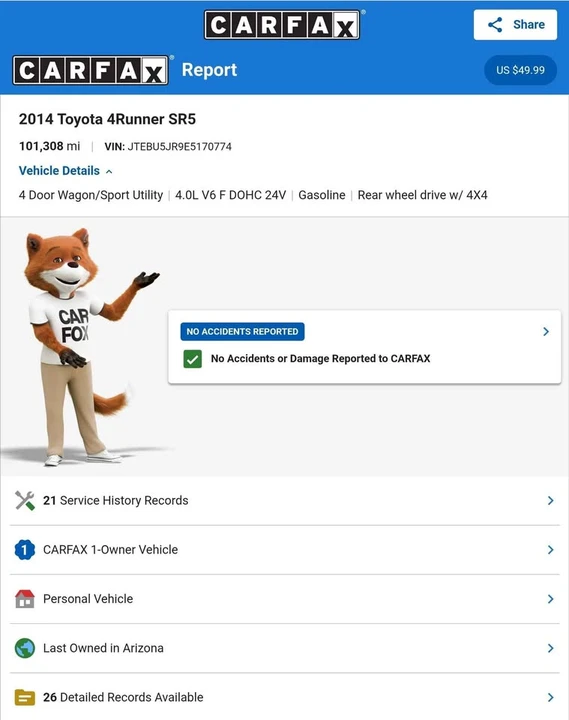Open the Personal Vehicle row
This screenshot has height=720, width=569.
coord(285,599)
